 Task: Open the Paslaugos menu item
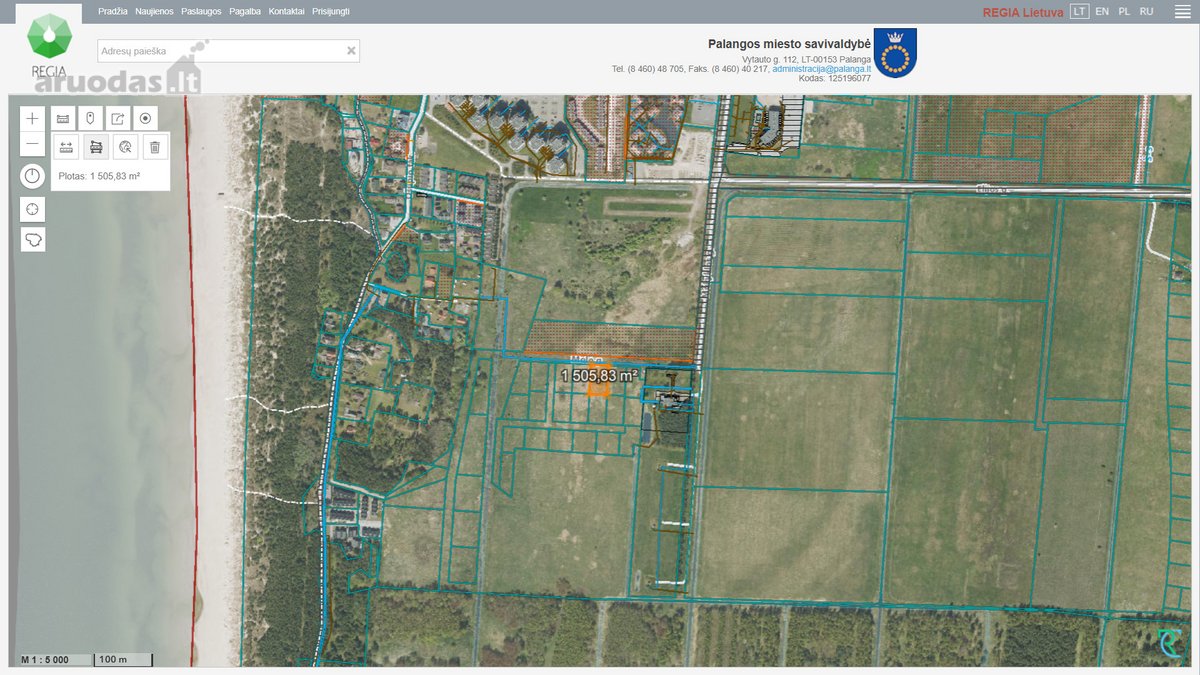tap(201, 11)
